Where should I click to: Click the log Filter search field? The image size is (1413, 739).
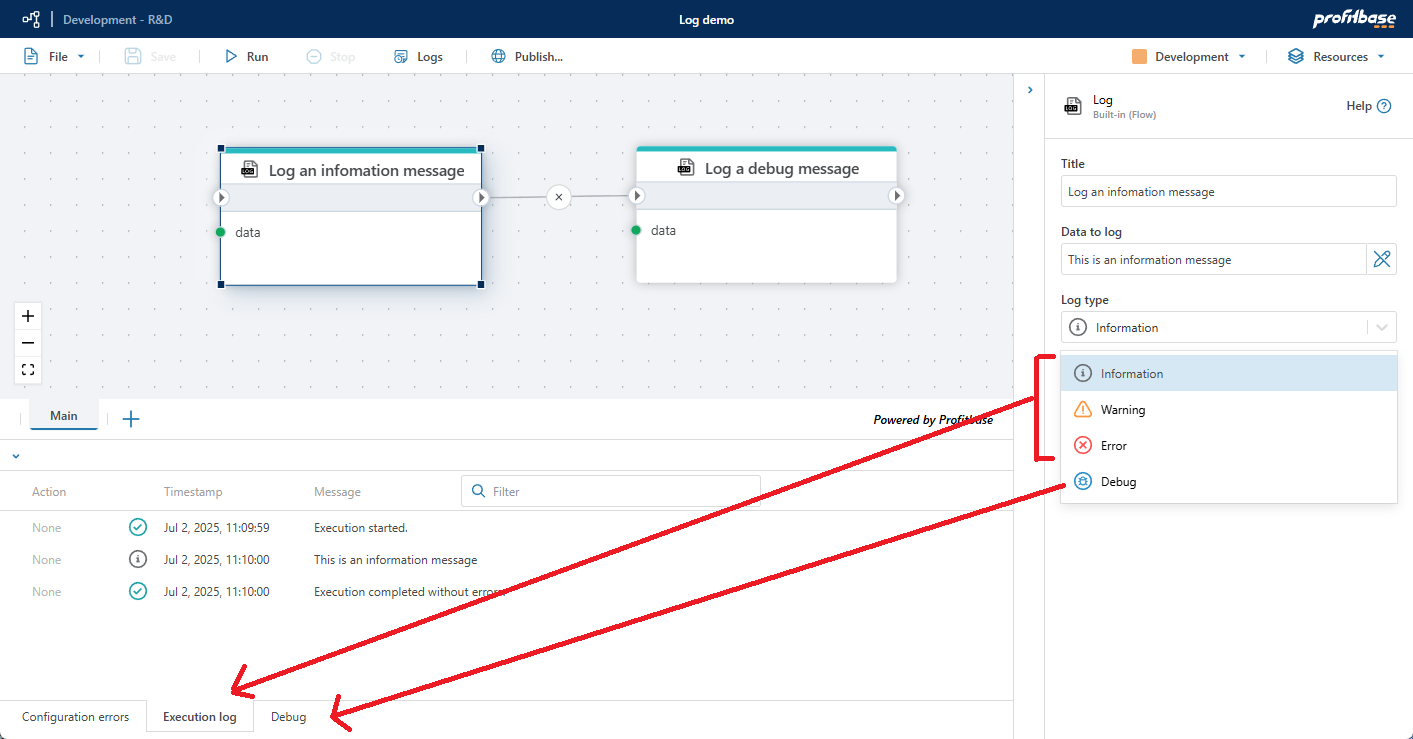pos(620,492)
